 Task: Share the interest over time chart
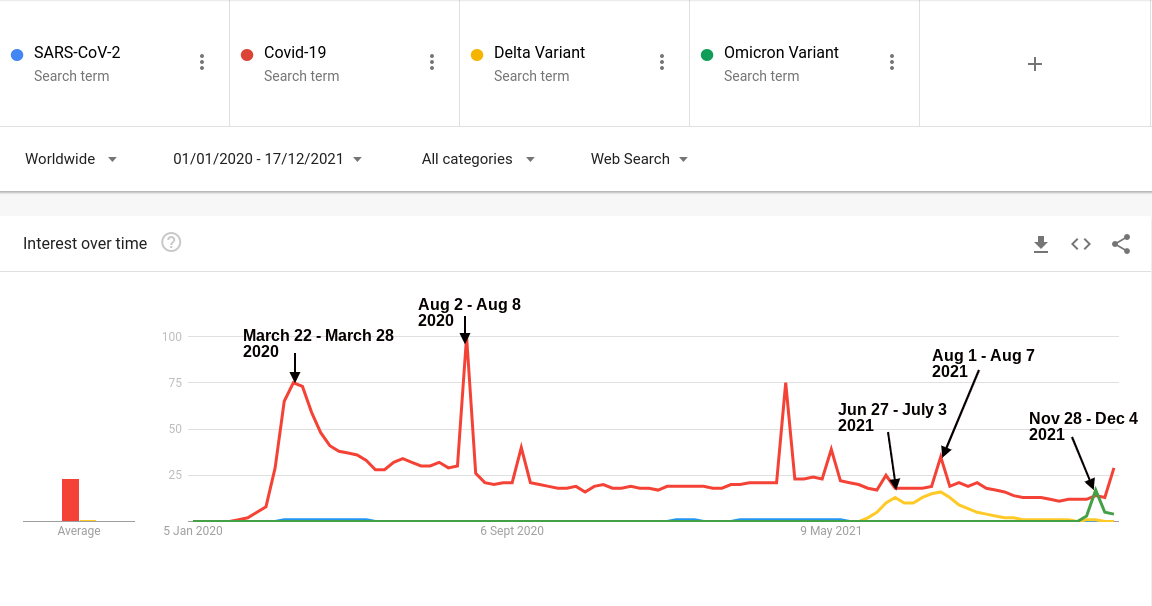point(1121,244)
